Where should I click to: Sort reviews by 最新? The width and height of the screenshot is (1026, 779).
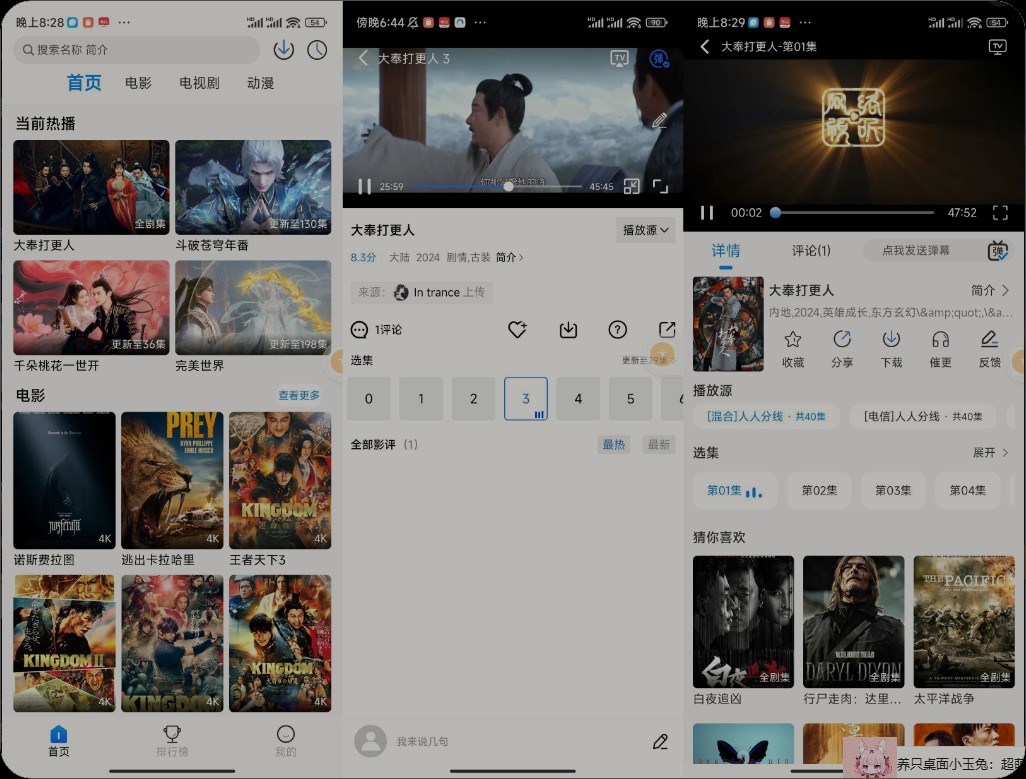[659, 445]
